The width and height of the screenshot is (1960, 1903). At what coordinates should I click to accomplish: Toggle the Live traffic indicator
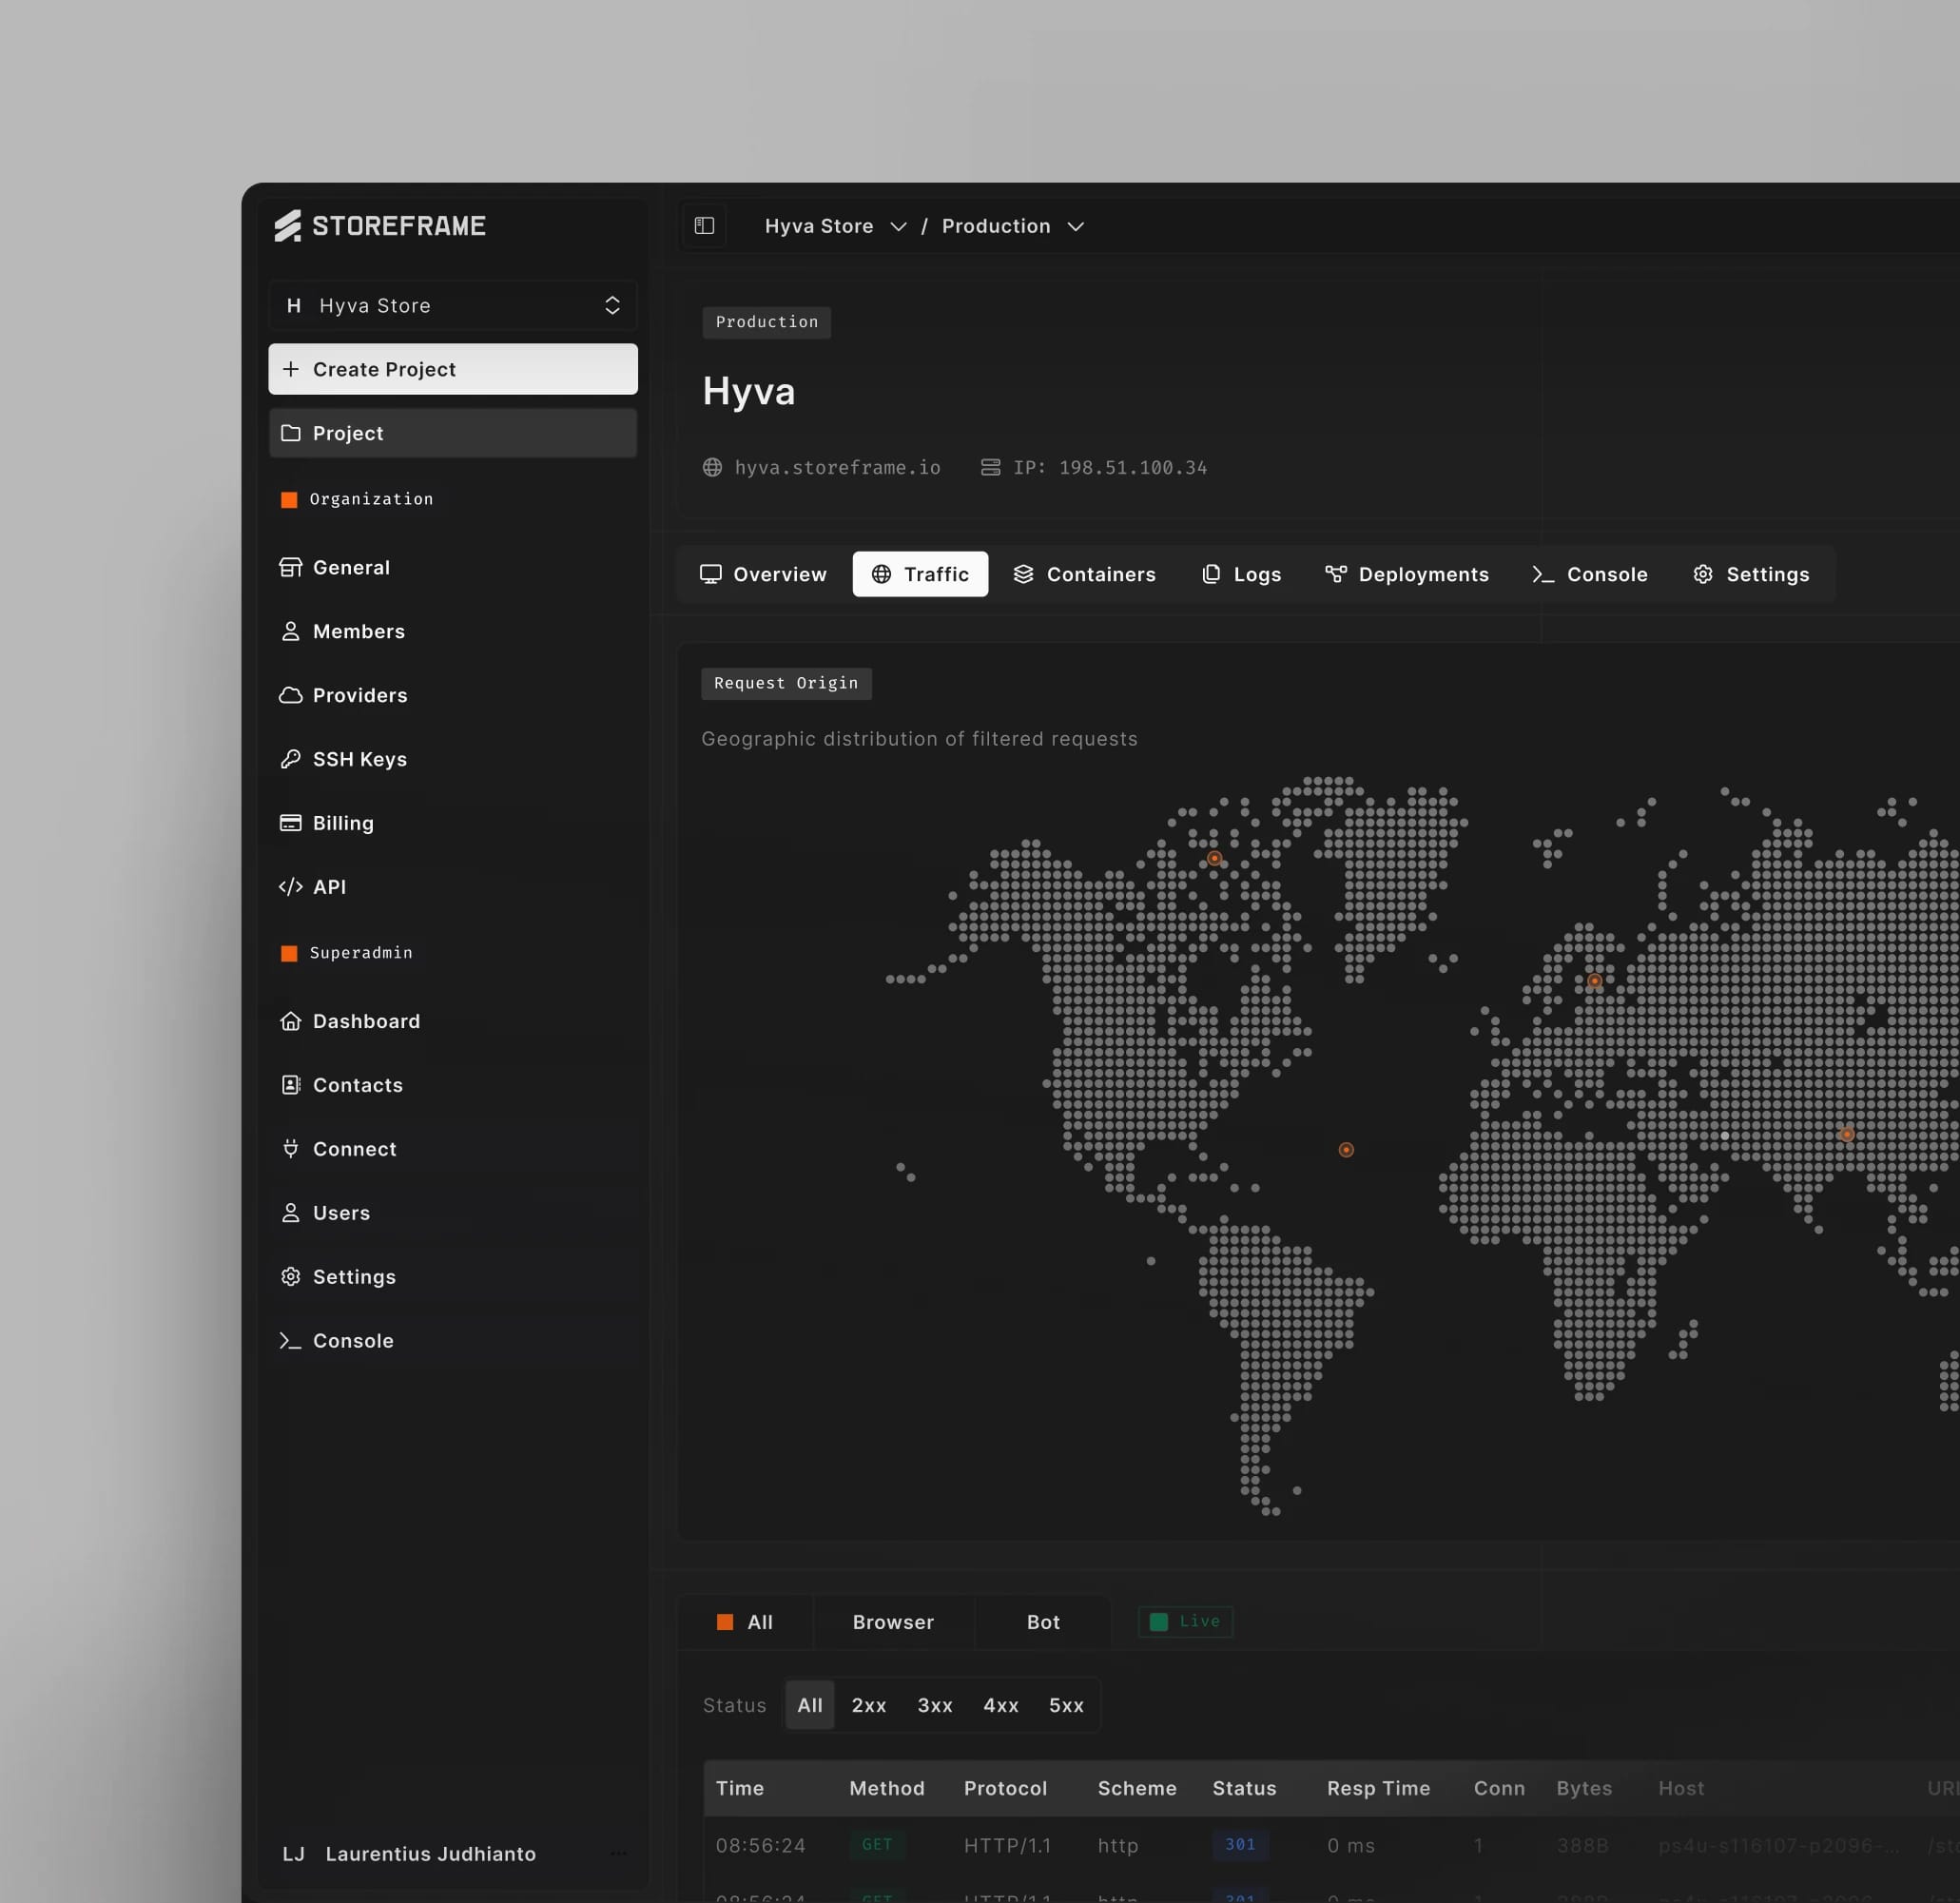[1185, 1621]
